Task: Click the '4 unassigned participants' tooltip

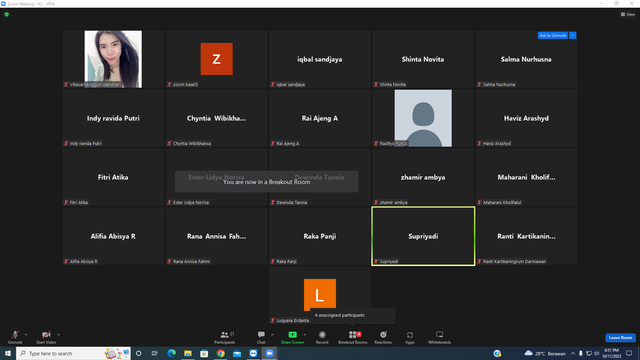Action: [x=353, y=316]
